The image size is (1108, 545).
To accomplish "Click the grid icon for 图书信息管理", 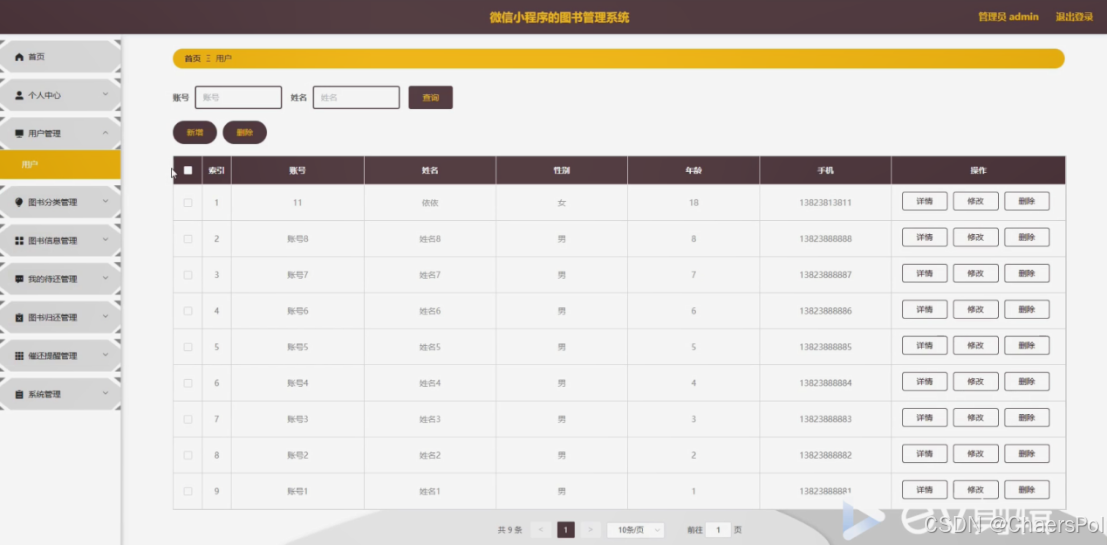I will 20,241.
